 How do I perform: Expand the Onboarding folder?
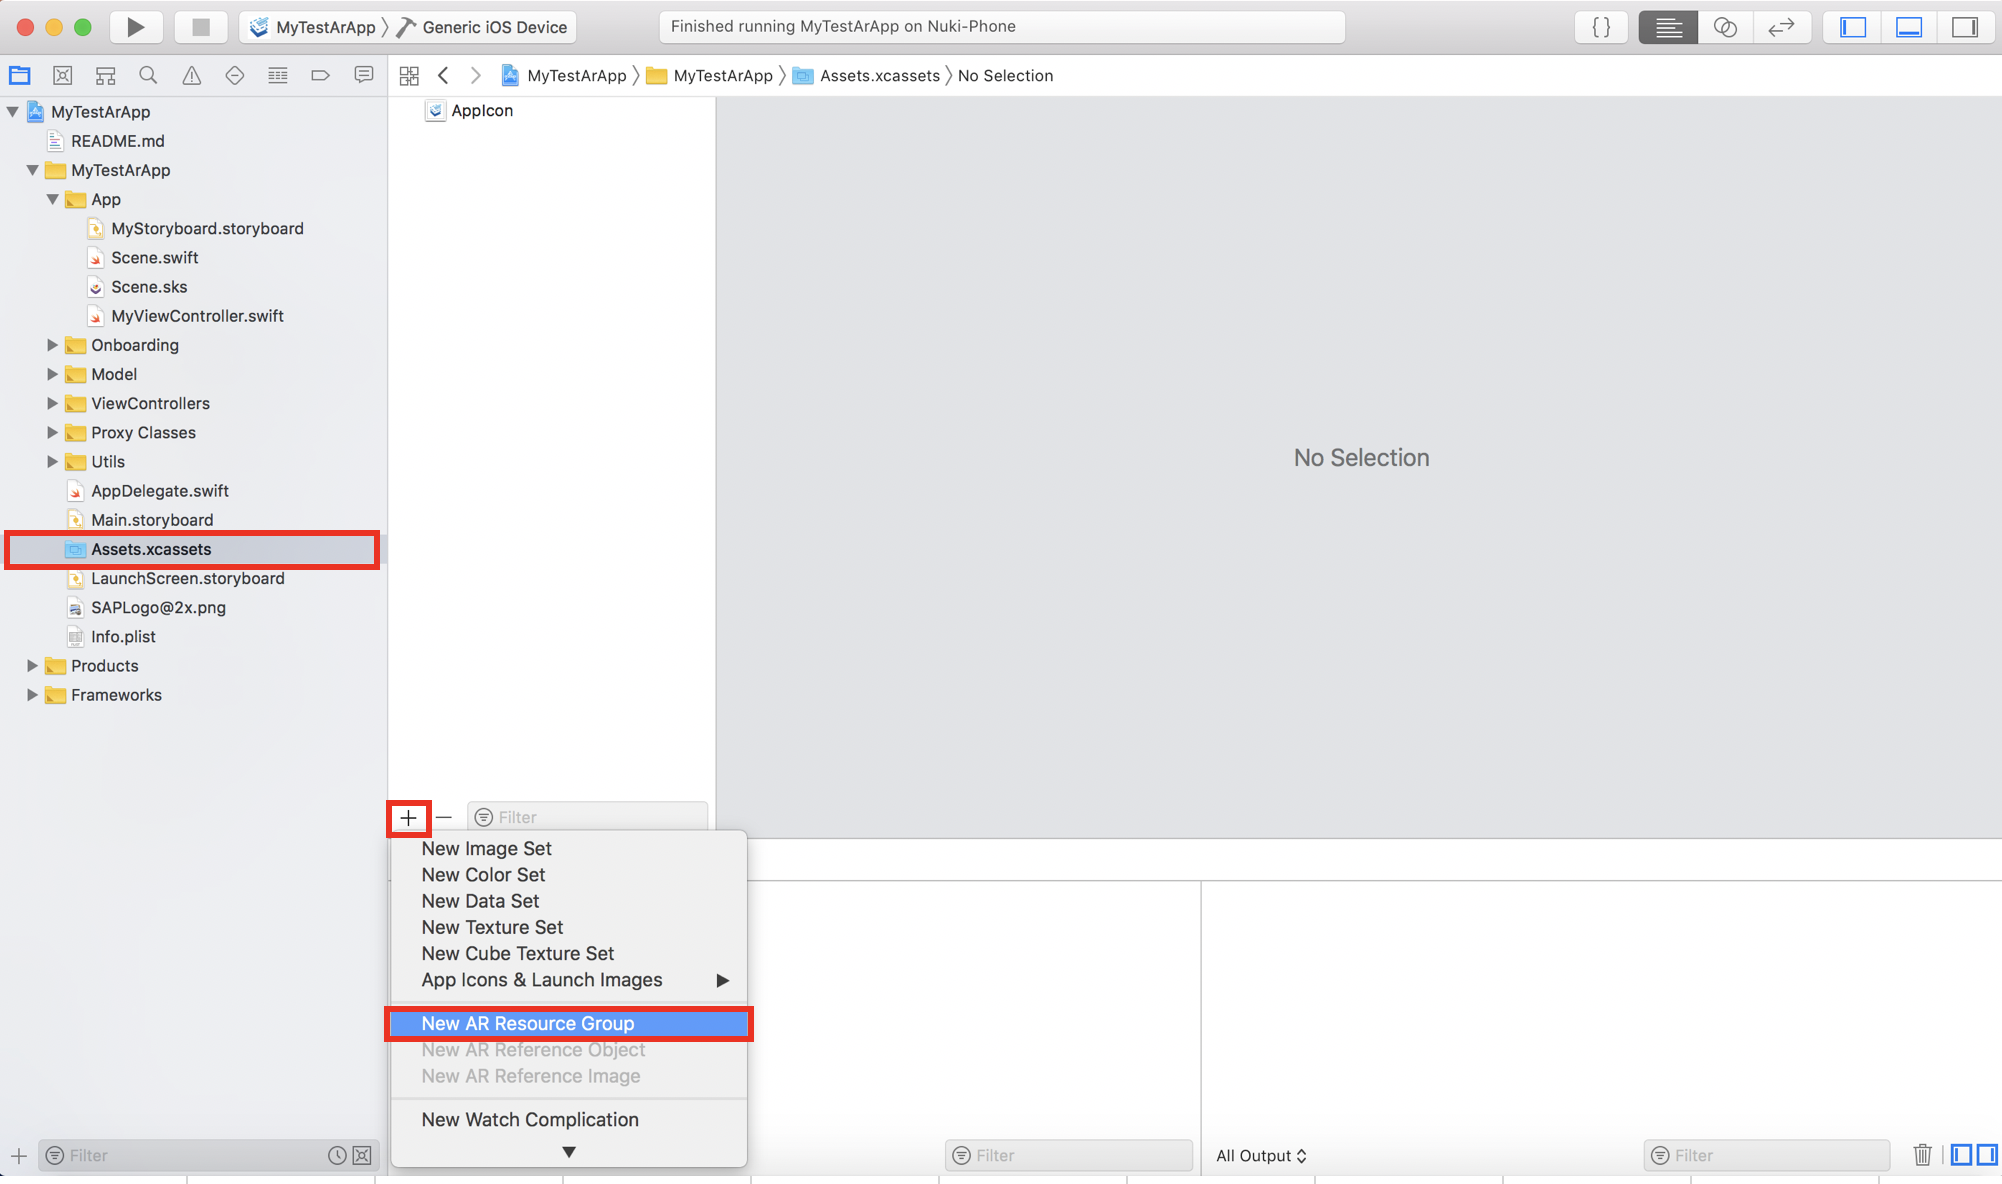(x=52, y=345)
